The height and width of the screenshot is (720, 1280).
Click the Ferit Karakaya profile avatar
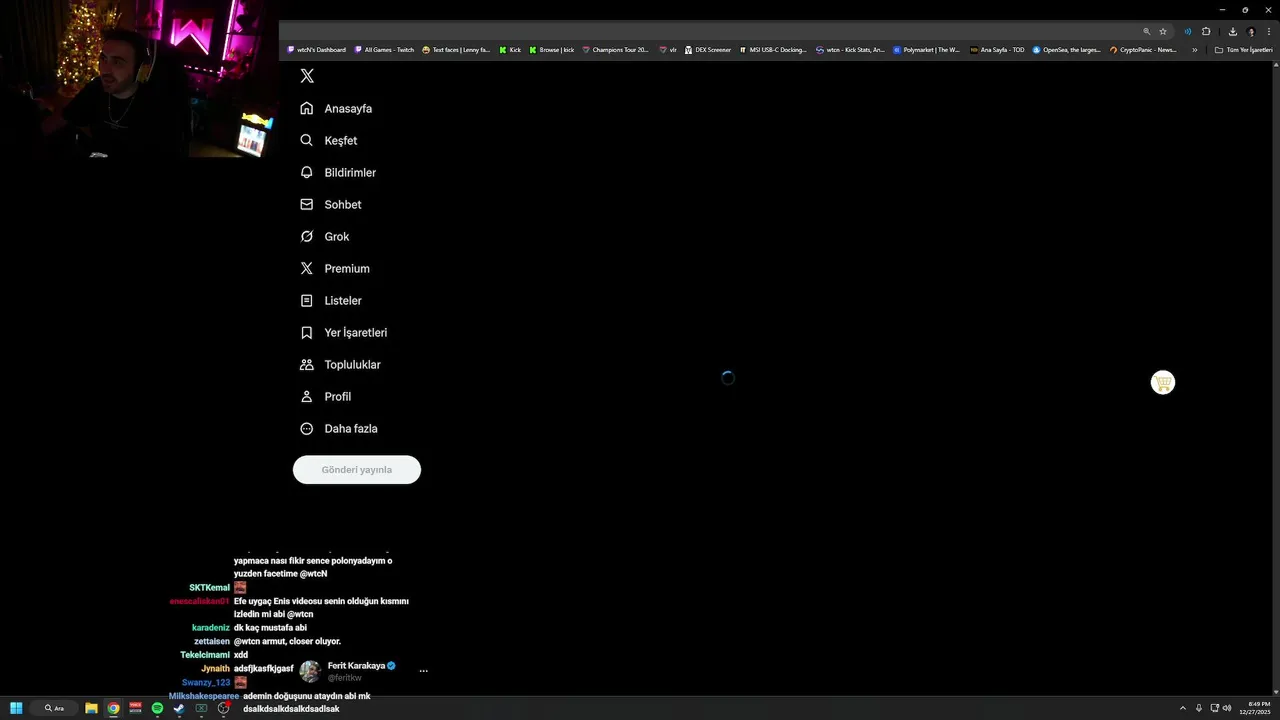point(310,671)
